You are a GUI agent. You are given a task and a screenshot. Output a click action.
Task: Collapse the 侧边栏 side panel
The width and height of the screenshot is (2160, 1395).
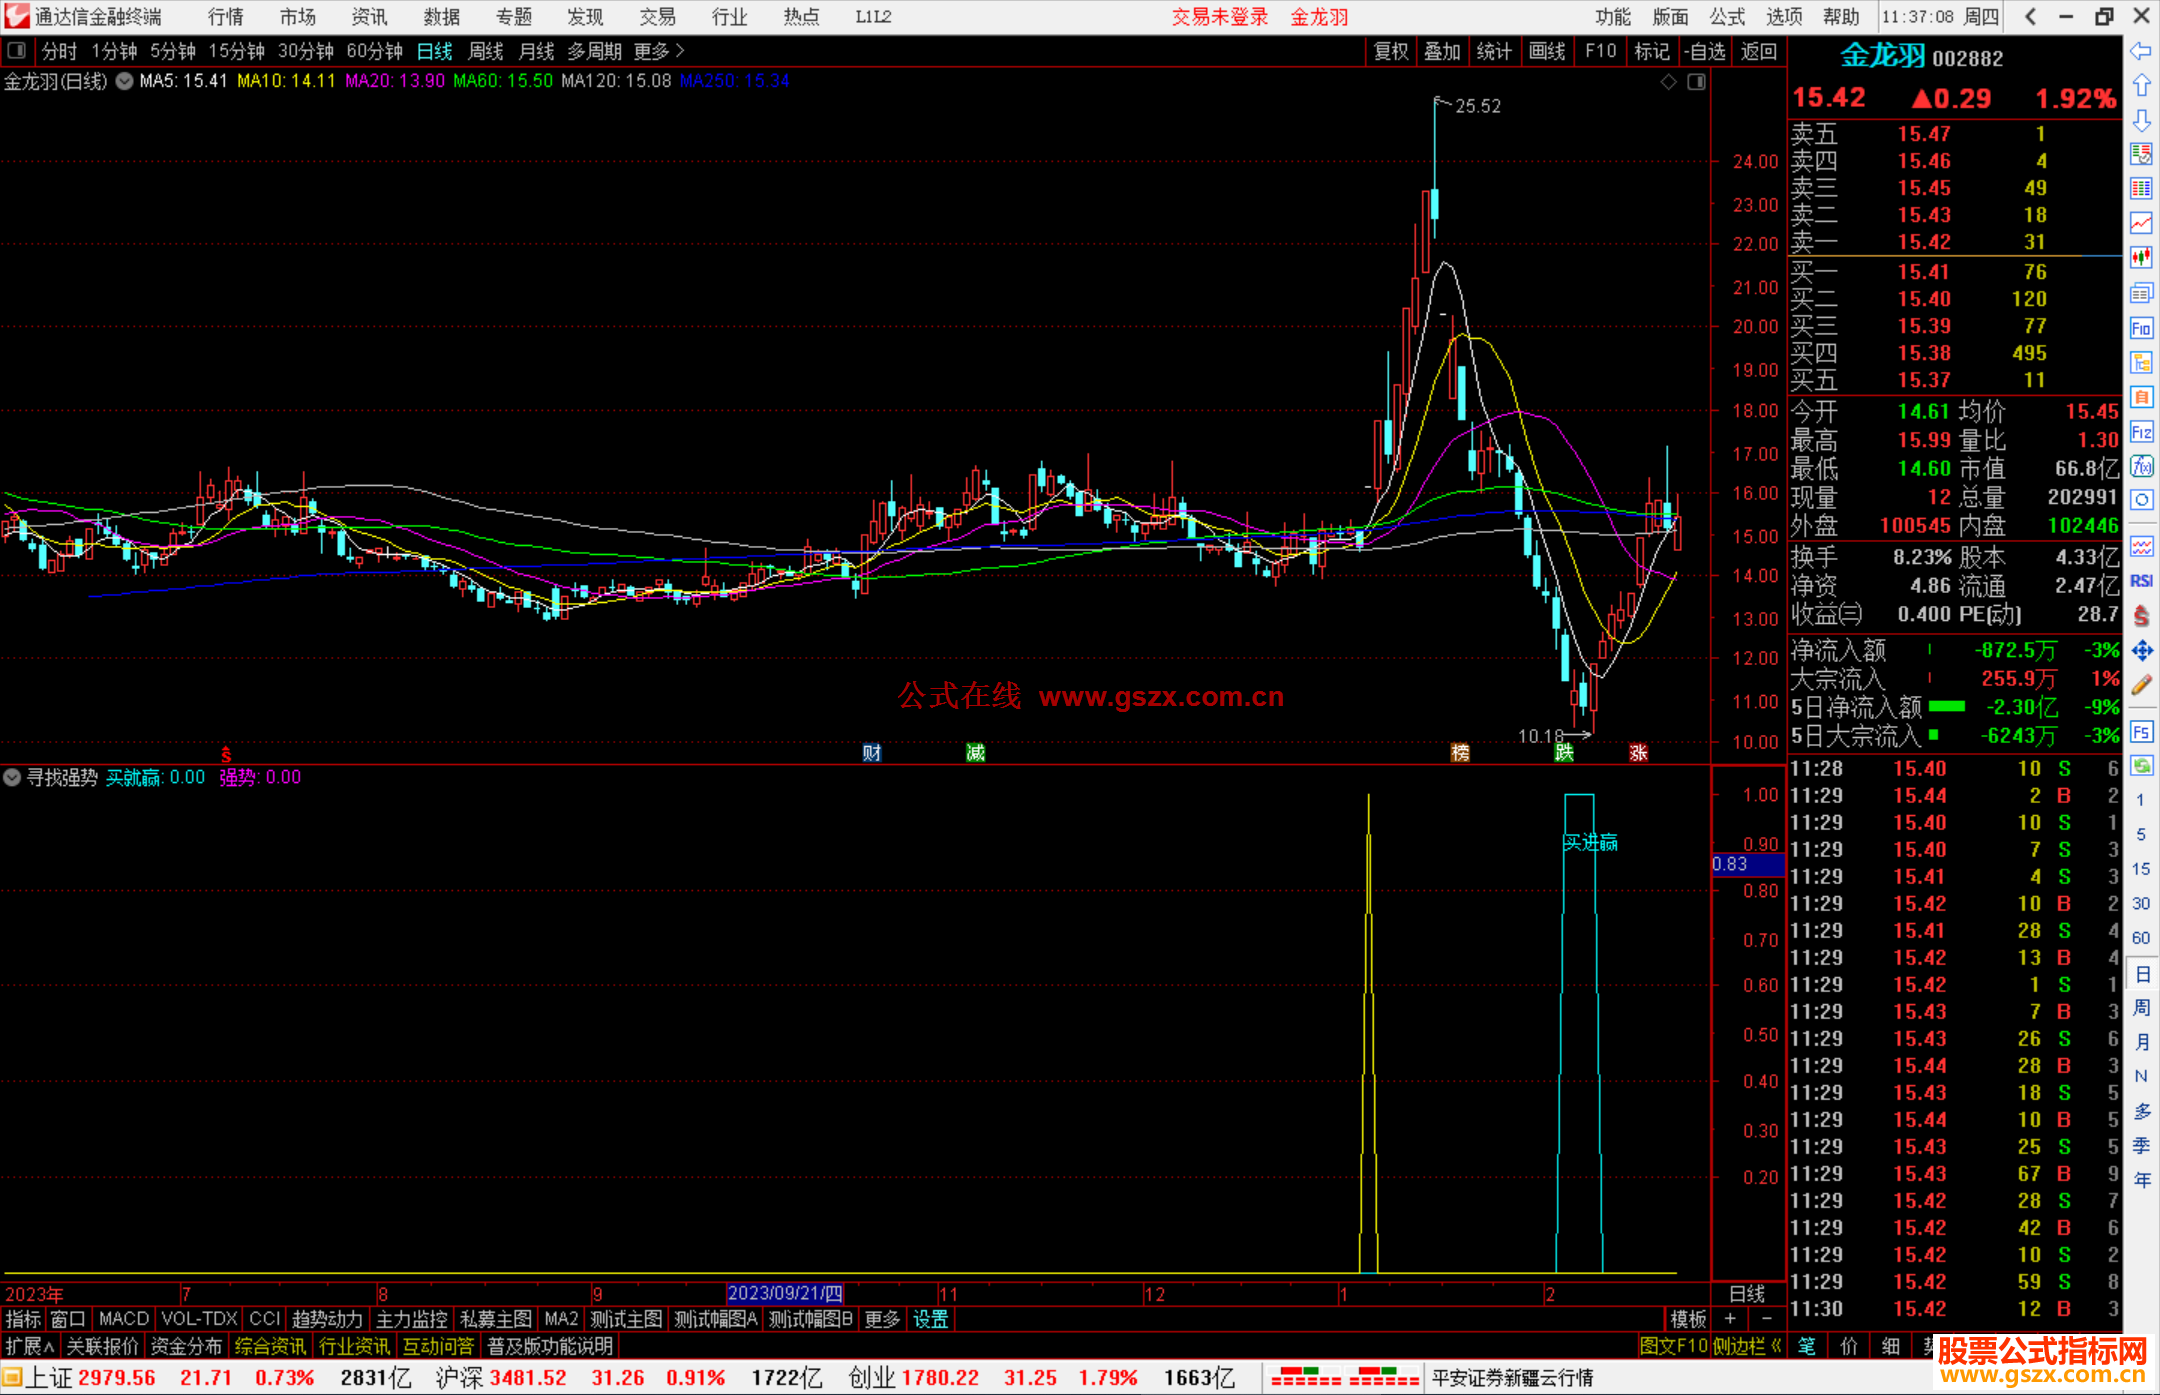point(1747,1346)
